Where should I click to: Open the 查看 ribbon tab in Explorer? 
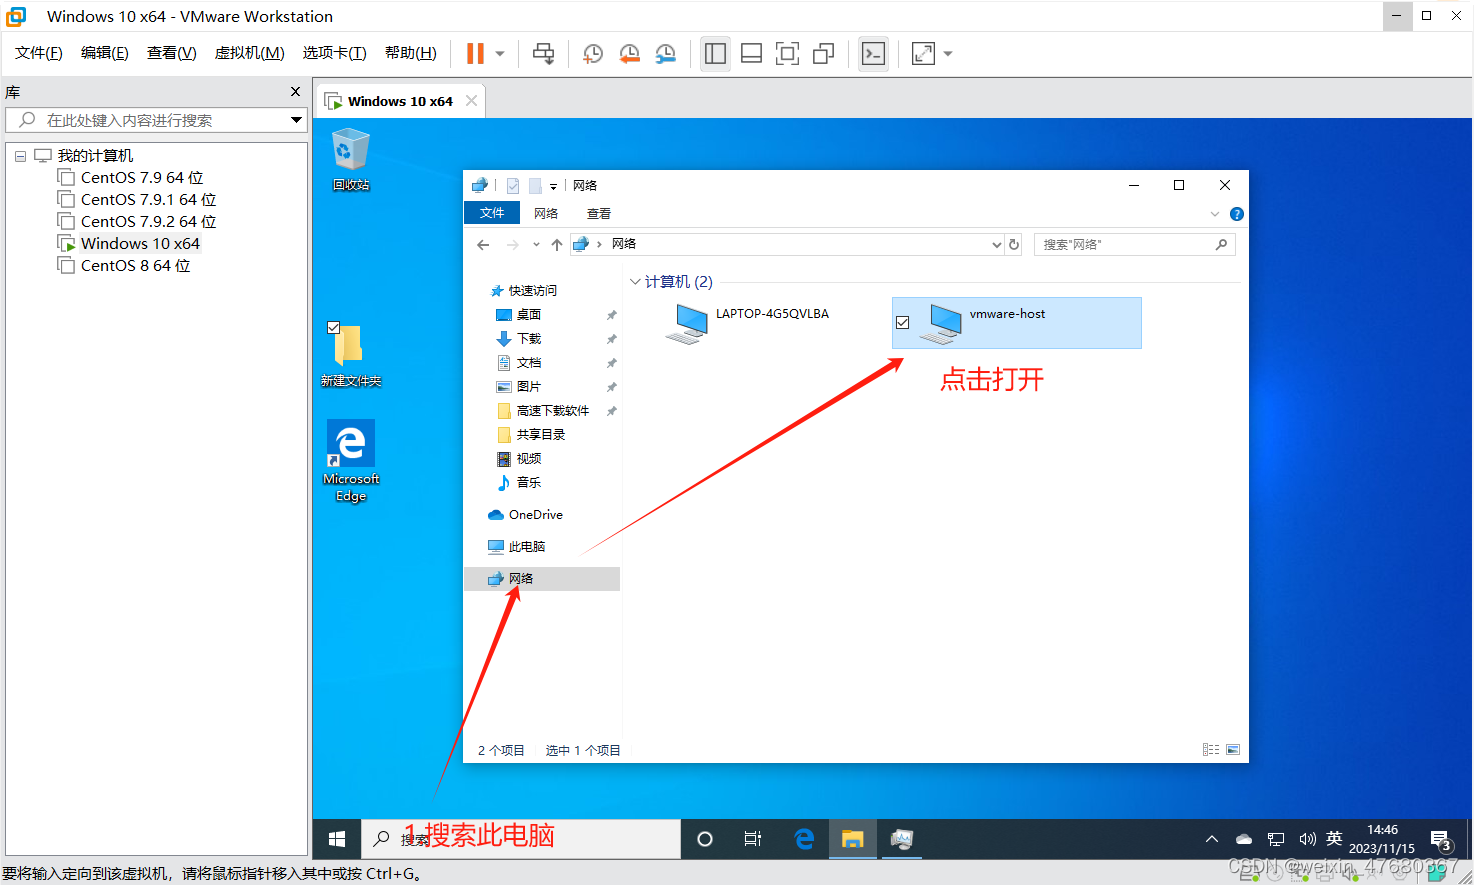(x=599, y=213)
